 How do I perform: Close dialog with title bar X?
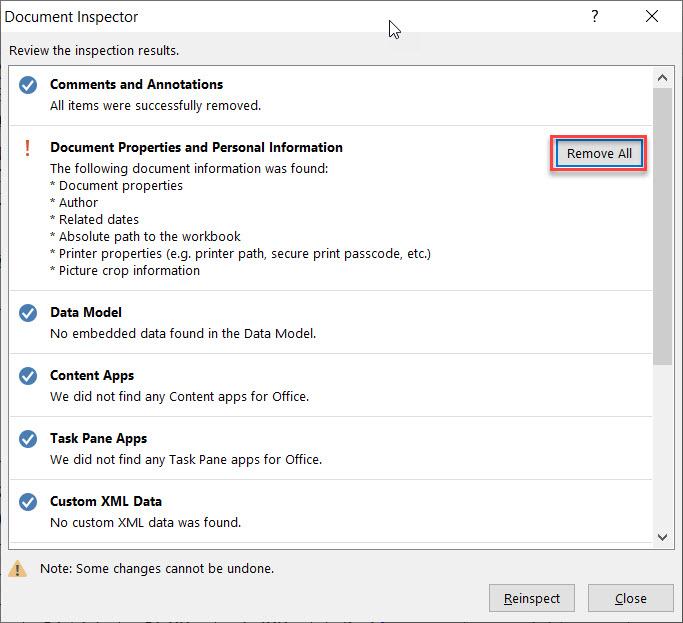point(652,17)
